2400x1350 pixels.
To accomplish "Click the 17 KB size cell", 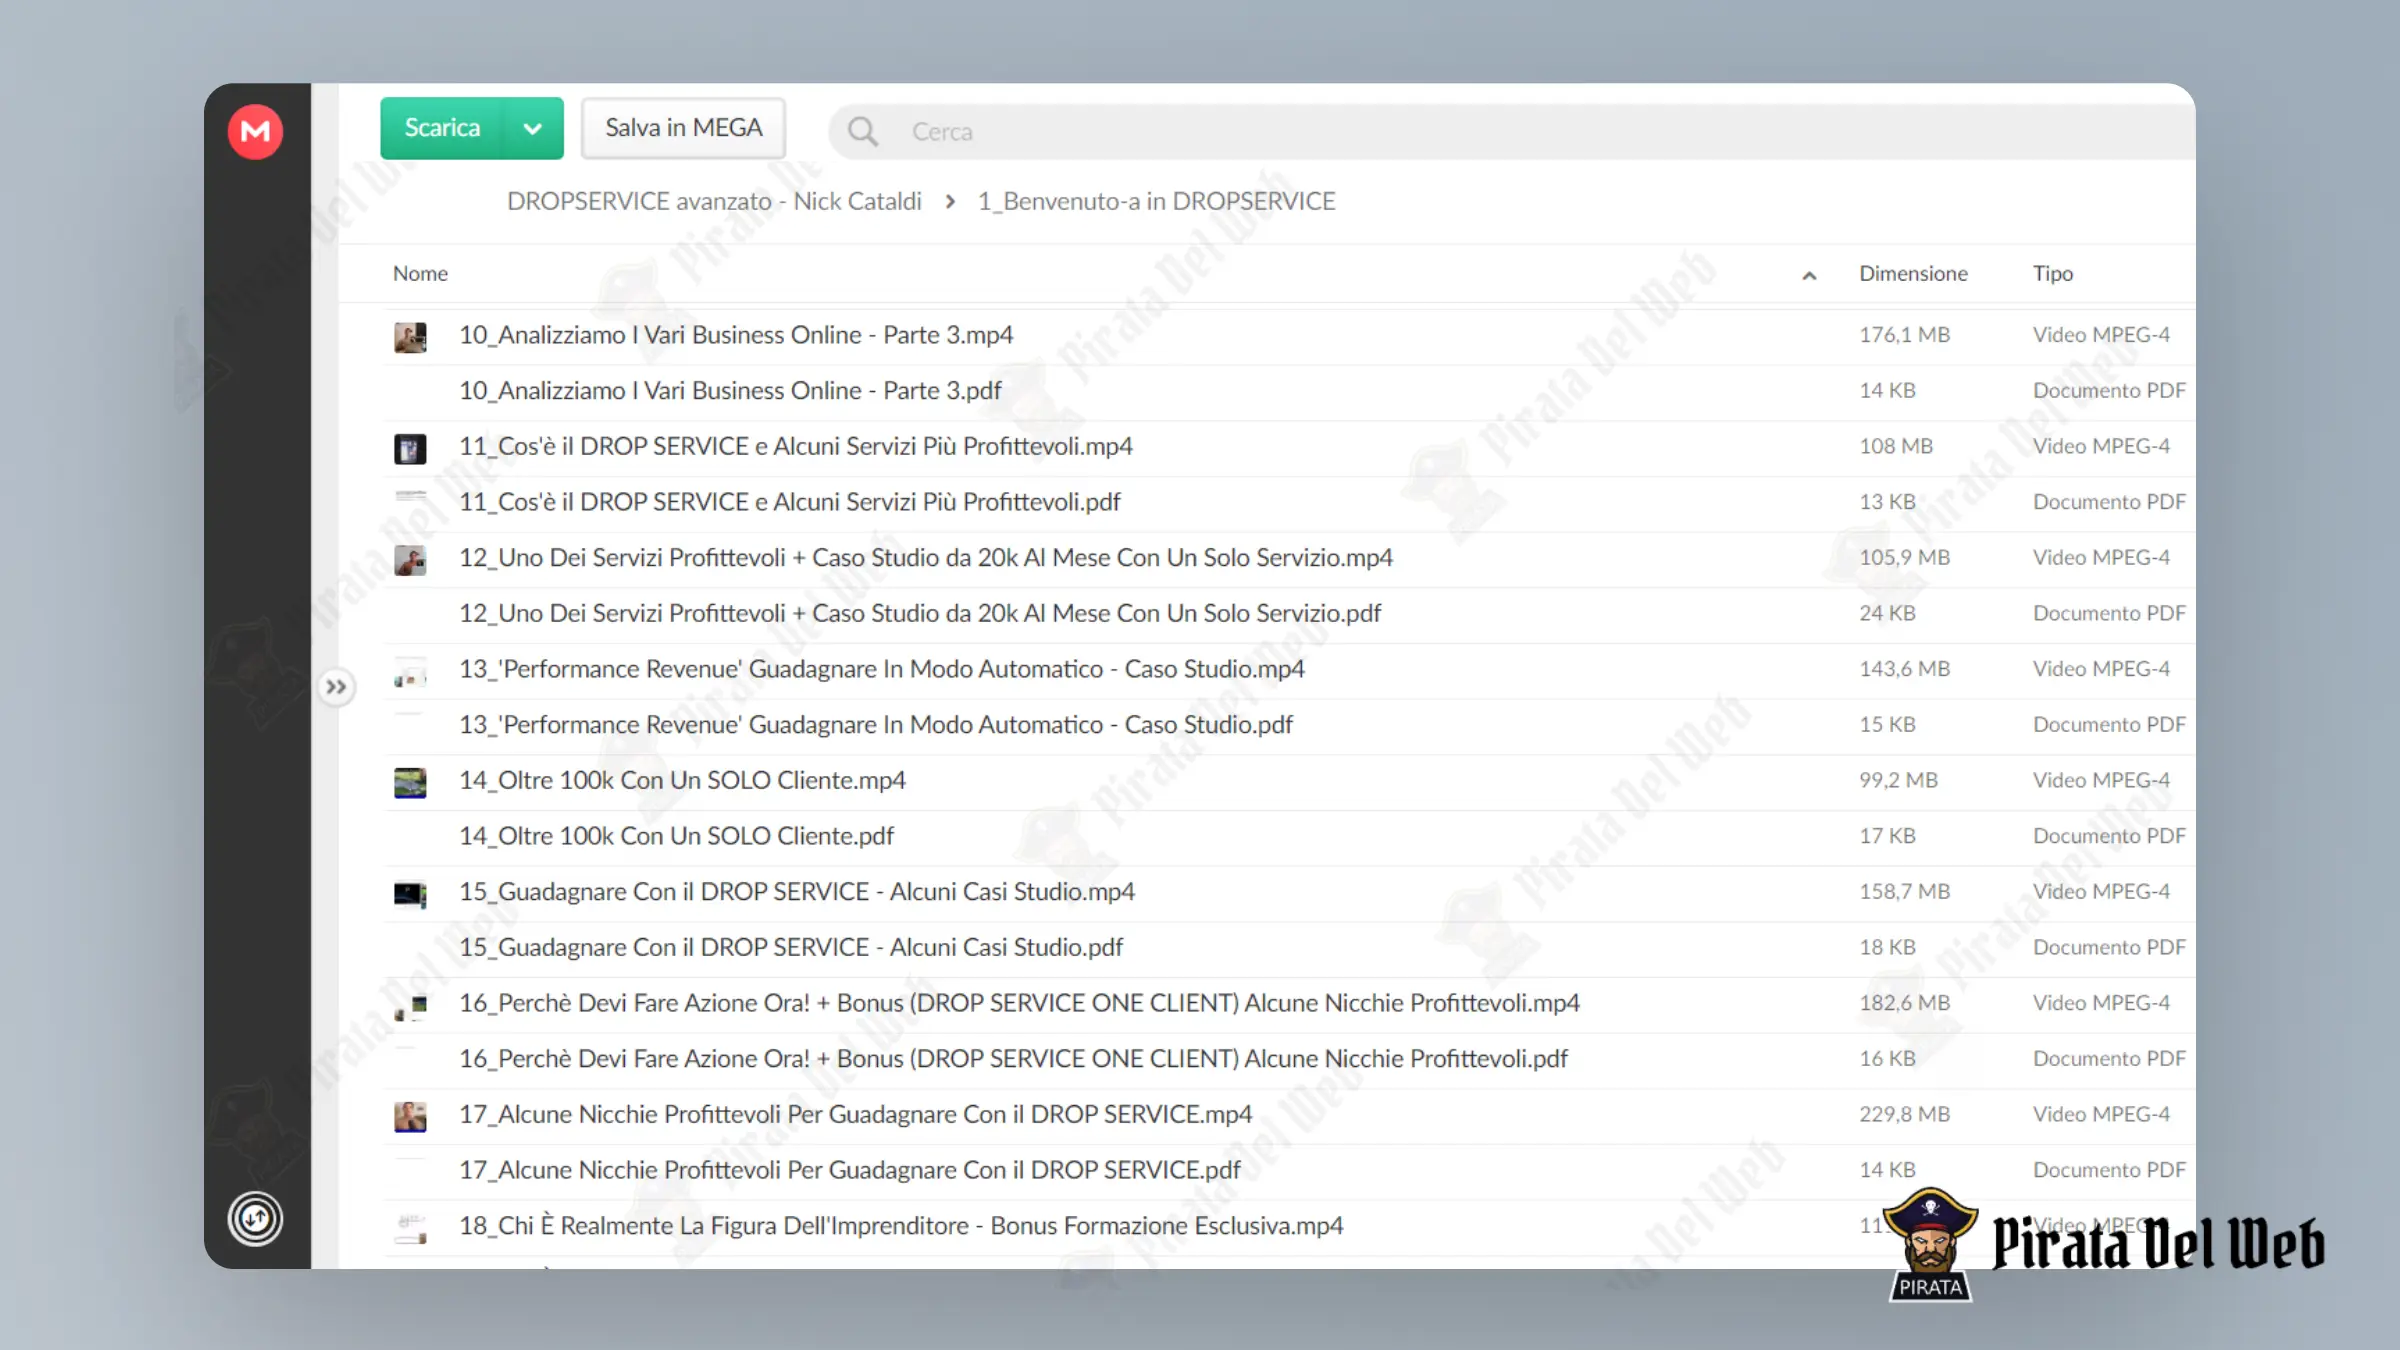I will pyautogui.click(x=1887, y=836).
